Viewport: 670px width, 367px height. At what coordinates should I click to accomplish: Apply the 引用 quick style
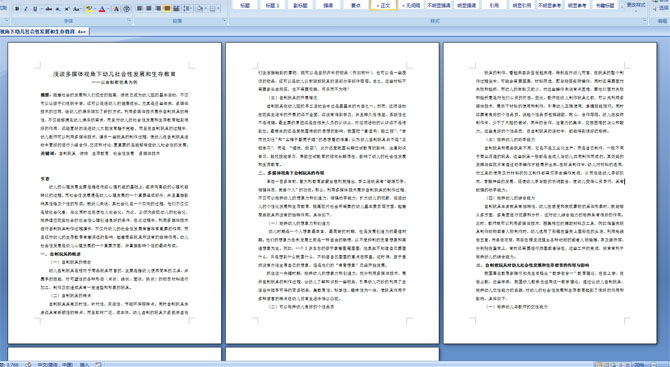(494, 5)
